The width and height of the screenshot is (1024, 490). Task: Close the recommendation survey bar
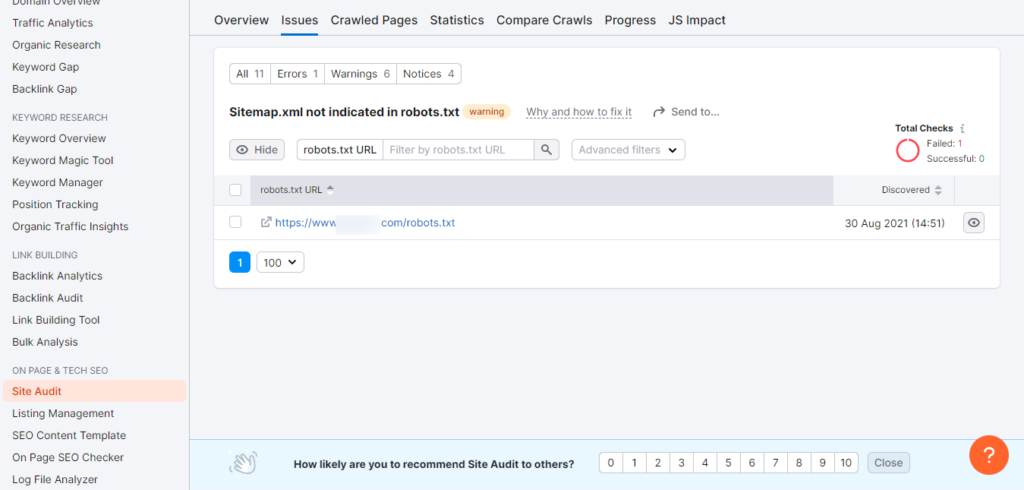(888, 463)
